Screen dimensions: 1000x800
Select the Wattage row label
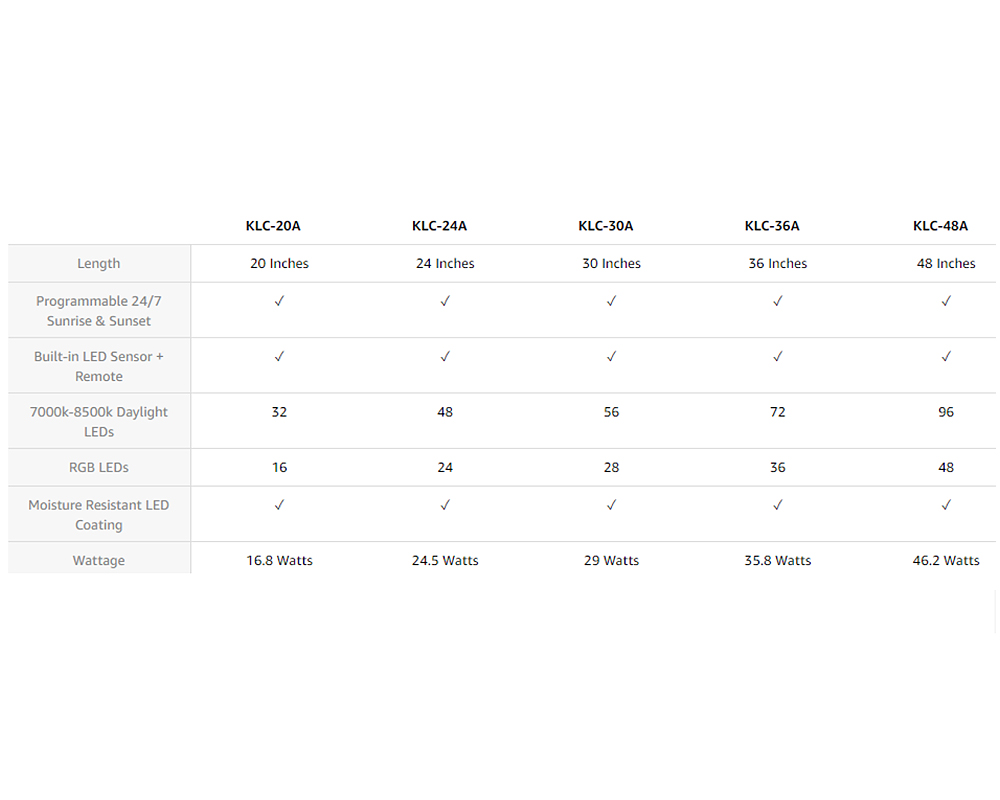click(99, 561)
